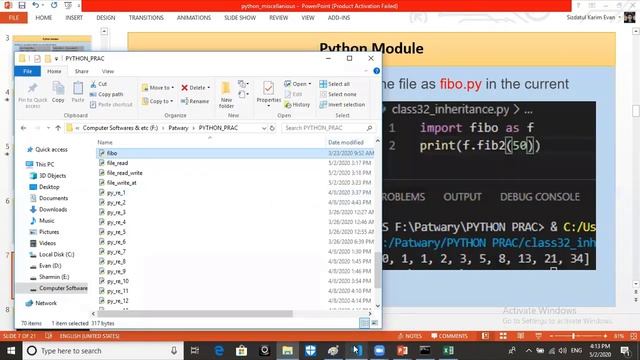
Task: Click the Copy icon in Clipboard group
Action: [58, 88]
